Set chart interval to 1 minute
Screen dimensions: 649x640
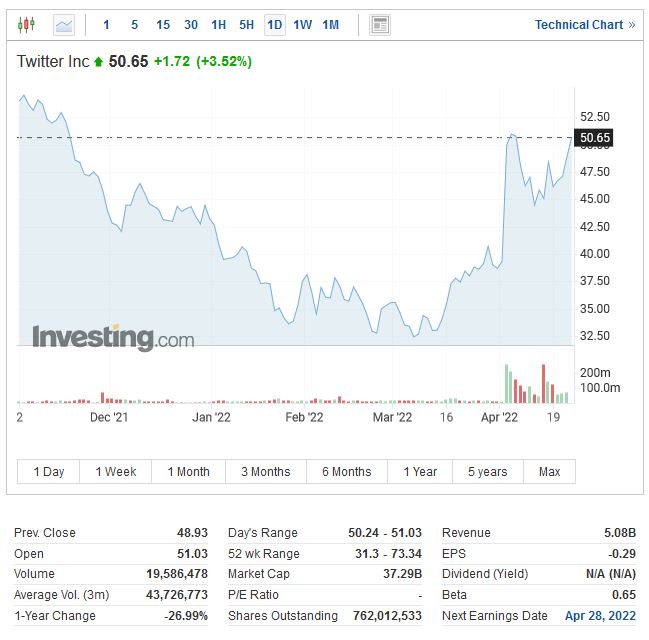(x=107, y=24)
